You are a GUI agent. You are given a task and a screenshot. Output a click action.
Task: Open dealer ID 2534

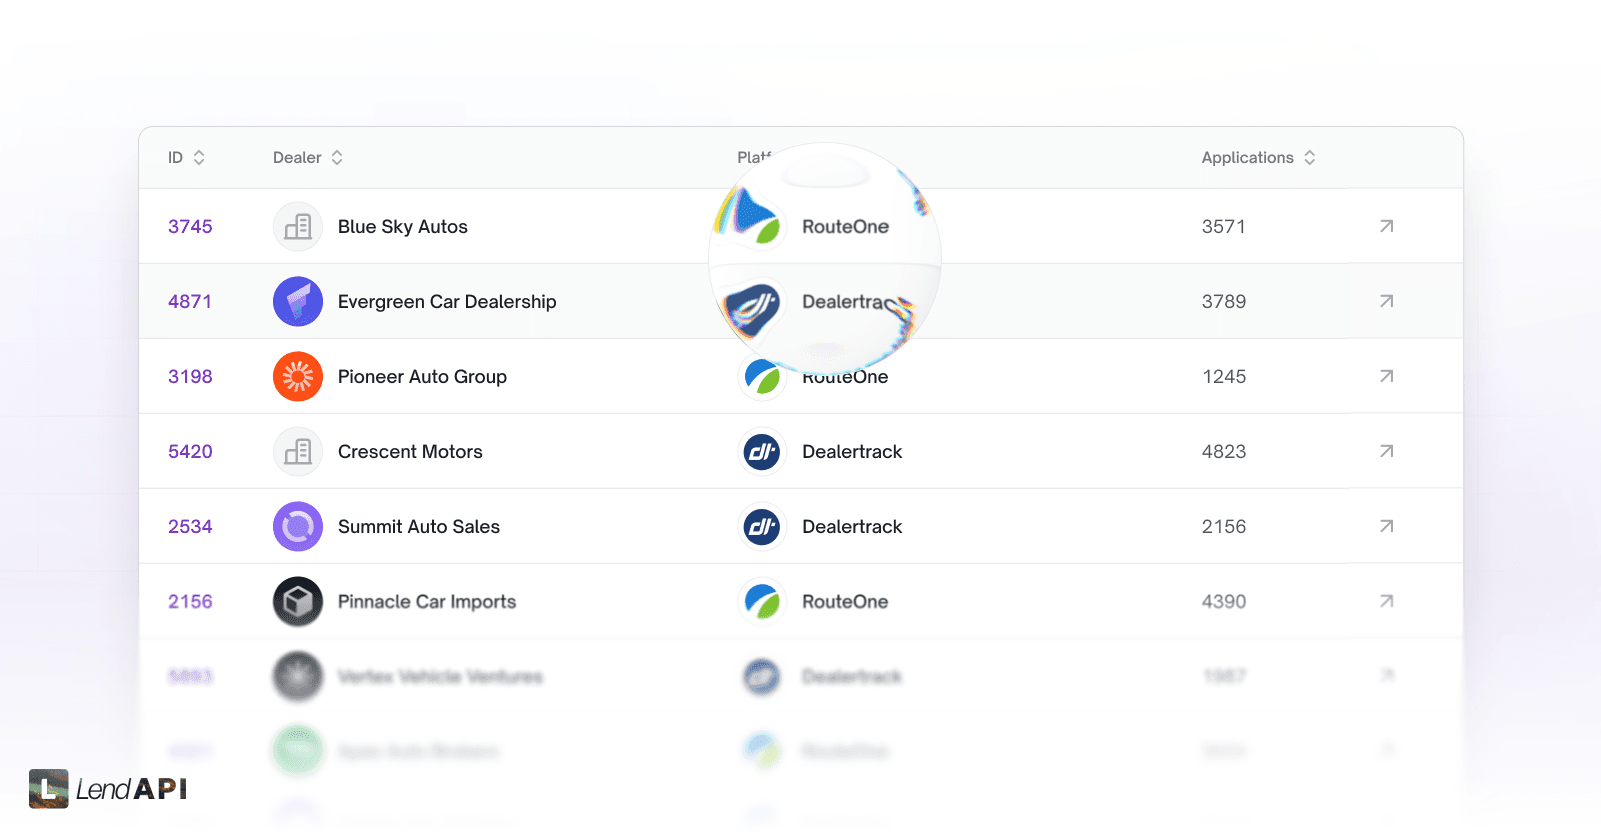[190, 527]
